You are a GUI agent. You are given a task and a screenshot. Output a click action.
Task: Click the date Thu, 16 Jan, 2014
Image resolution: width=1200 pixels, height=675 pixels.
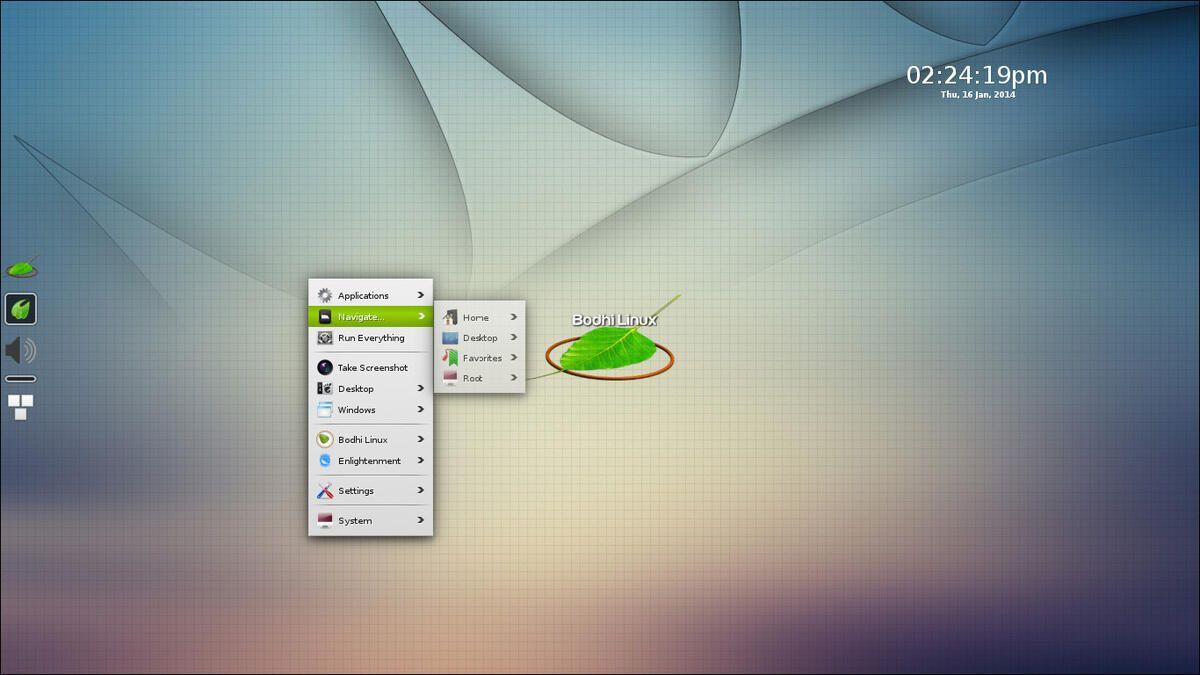tap(977, 95)
